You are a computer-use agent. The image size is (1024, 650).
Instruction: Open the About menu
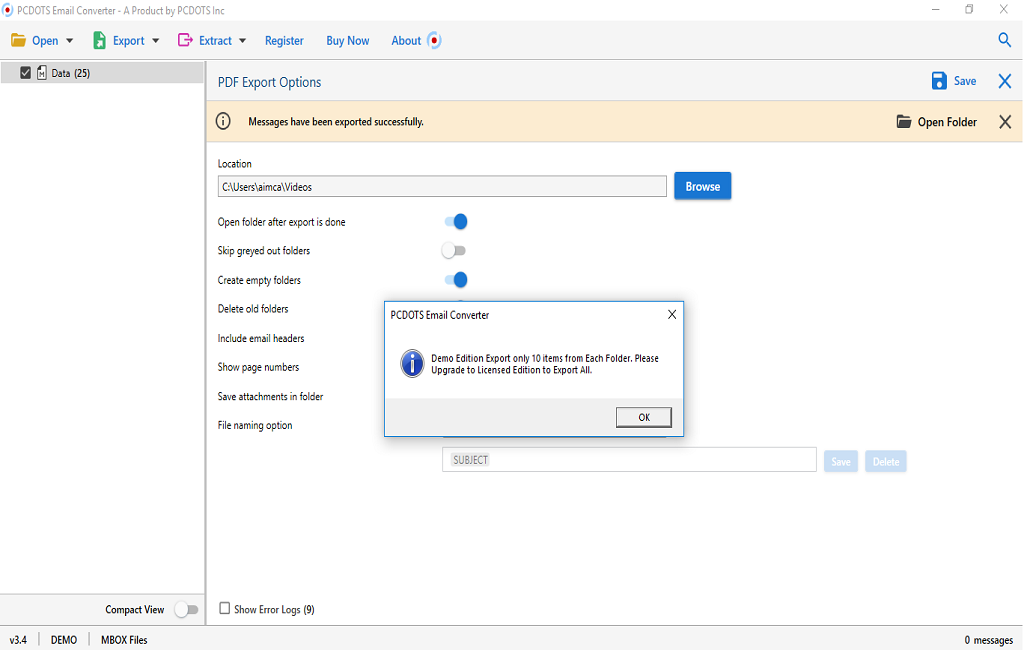(x=406, y=41)
